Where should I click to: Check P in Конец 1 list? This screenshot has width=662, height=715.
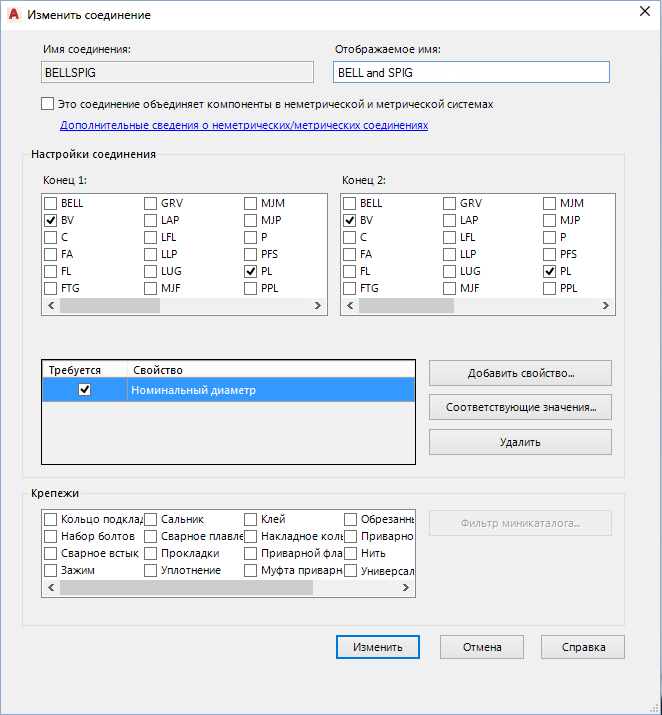coord(250,237)
